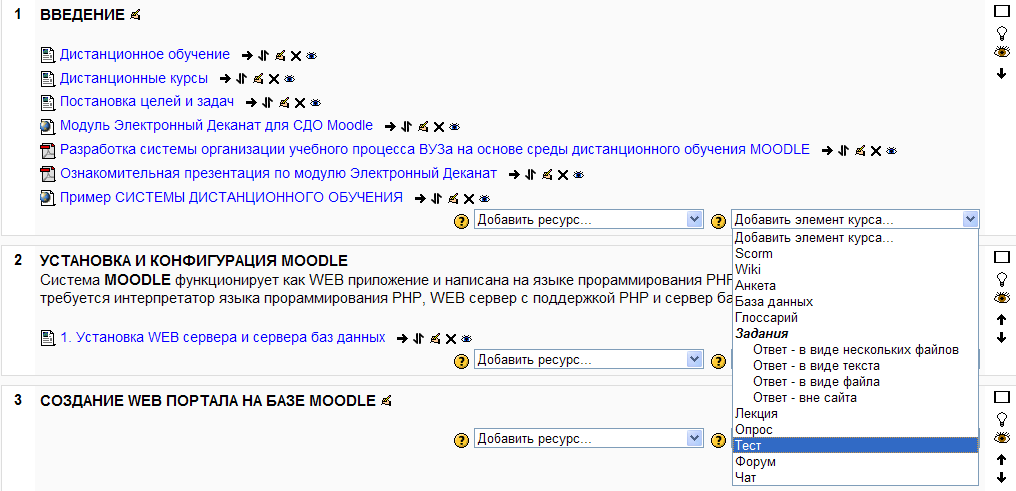Delete Пример СИСТЕМЫ ДИСТАНЦИОННОГО ОБУЧЕНИЯ item
The image size is (1016, 491).
468,199
